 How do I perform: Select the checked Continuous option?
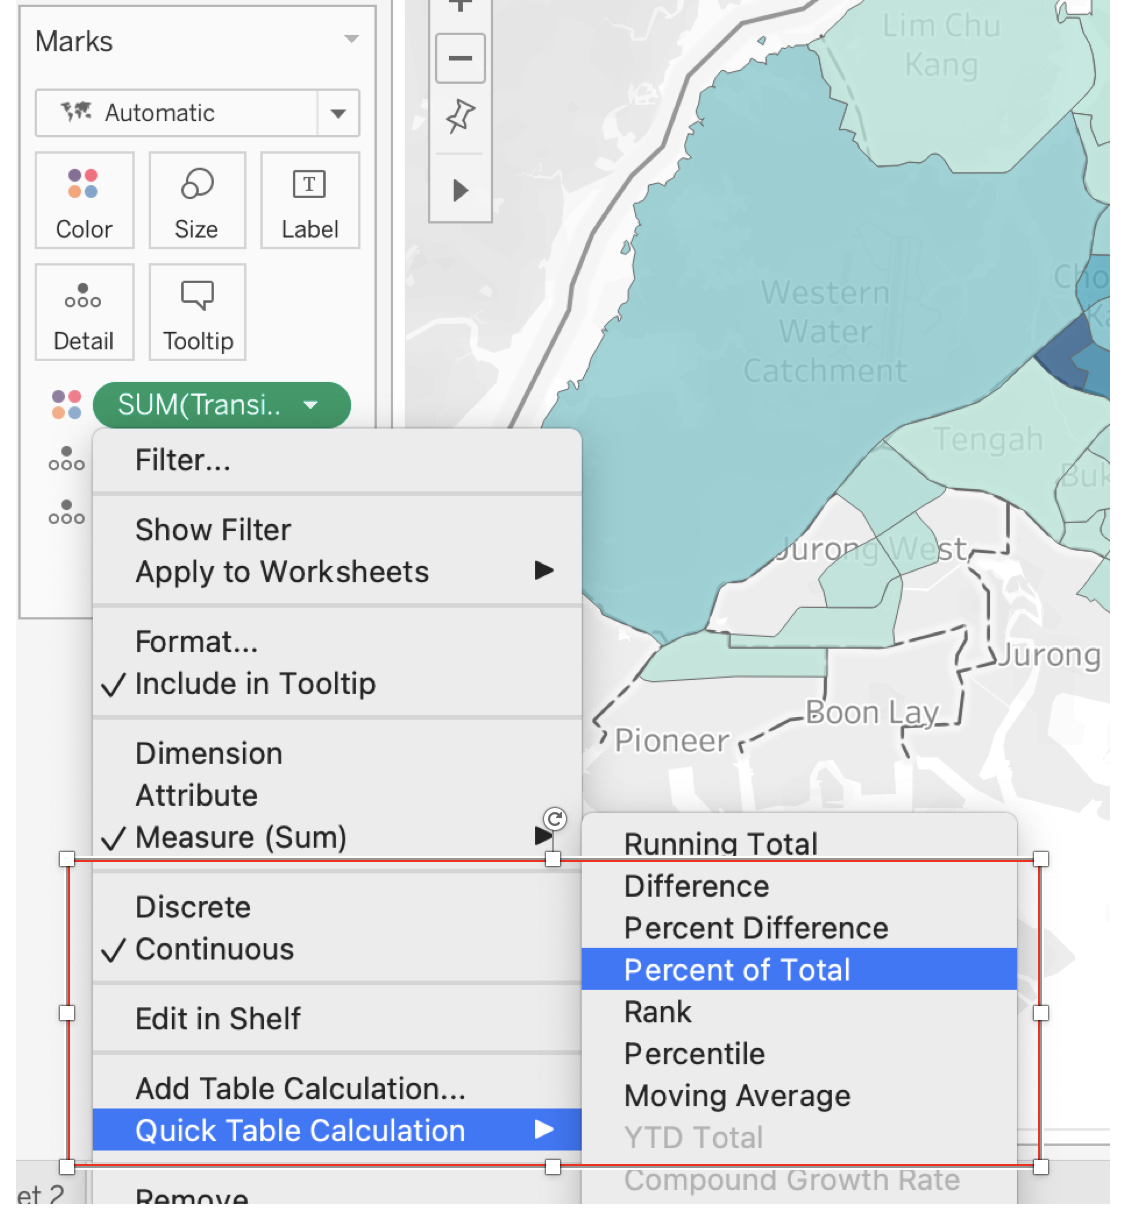(214, 949)
